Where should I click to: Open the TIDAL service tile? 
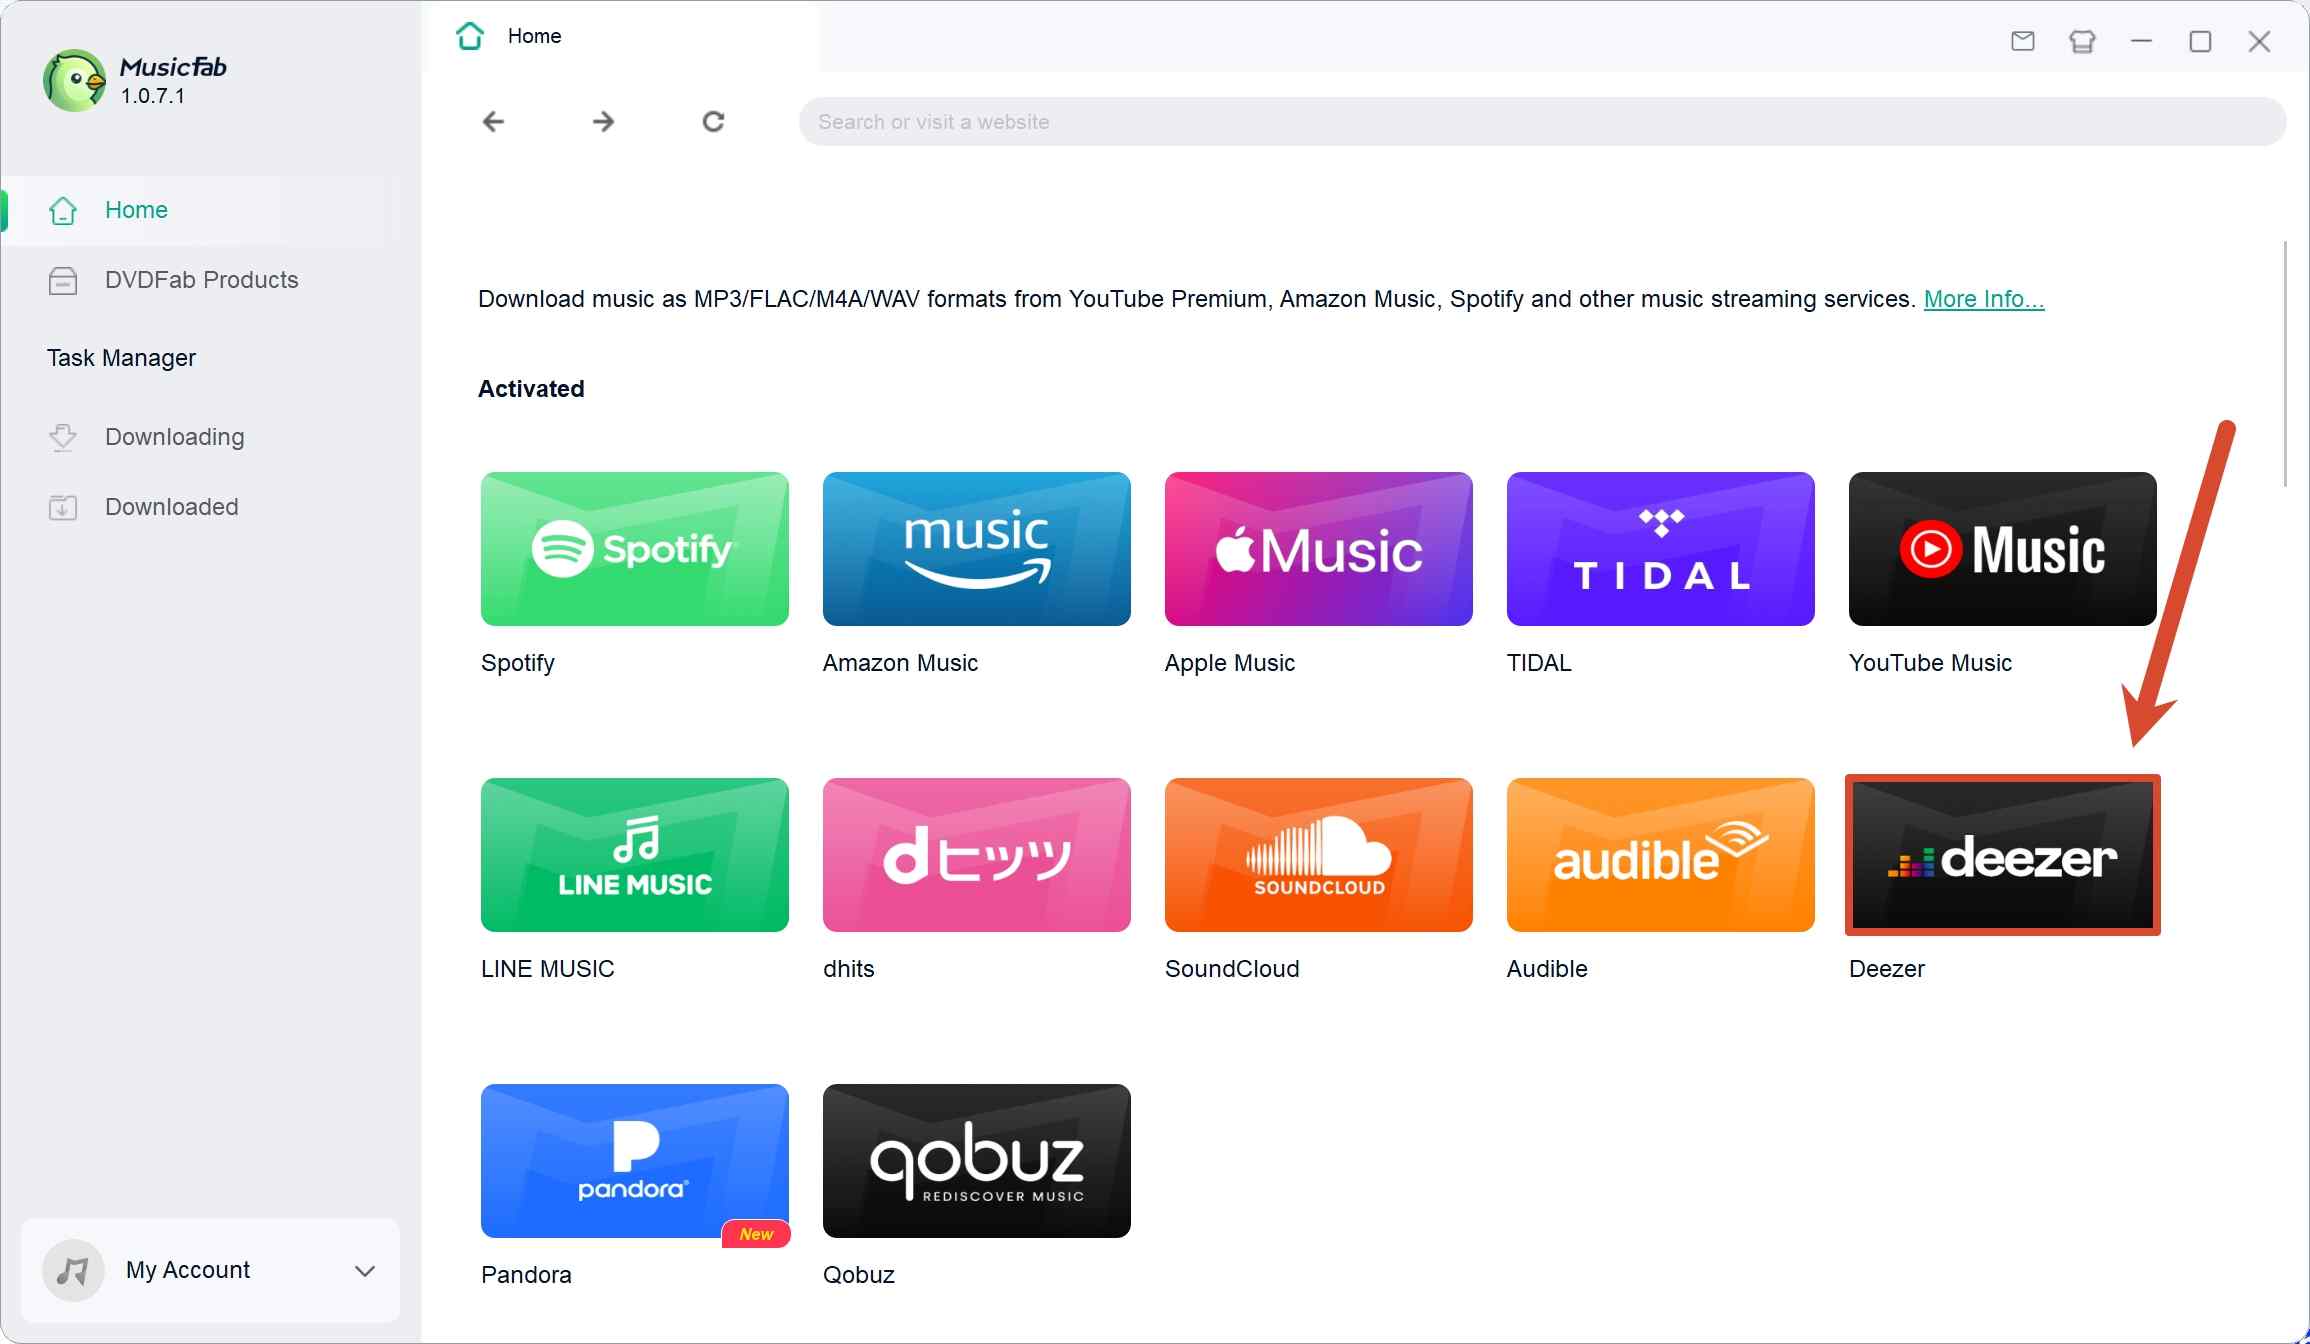pos(1660,549)
